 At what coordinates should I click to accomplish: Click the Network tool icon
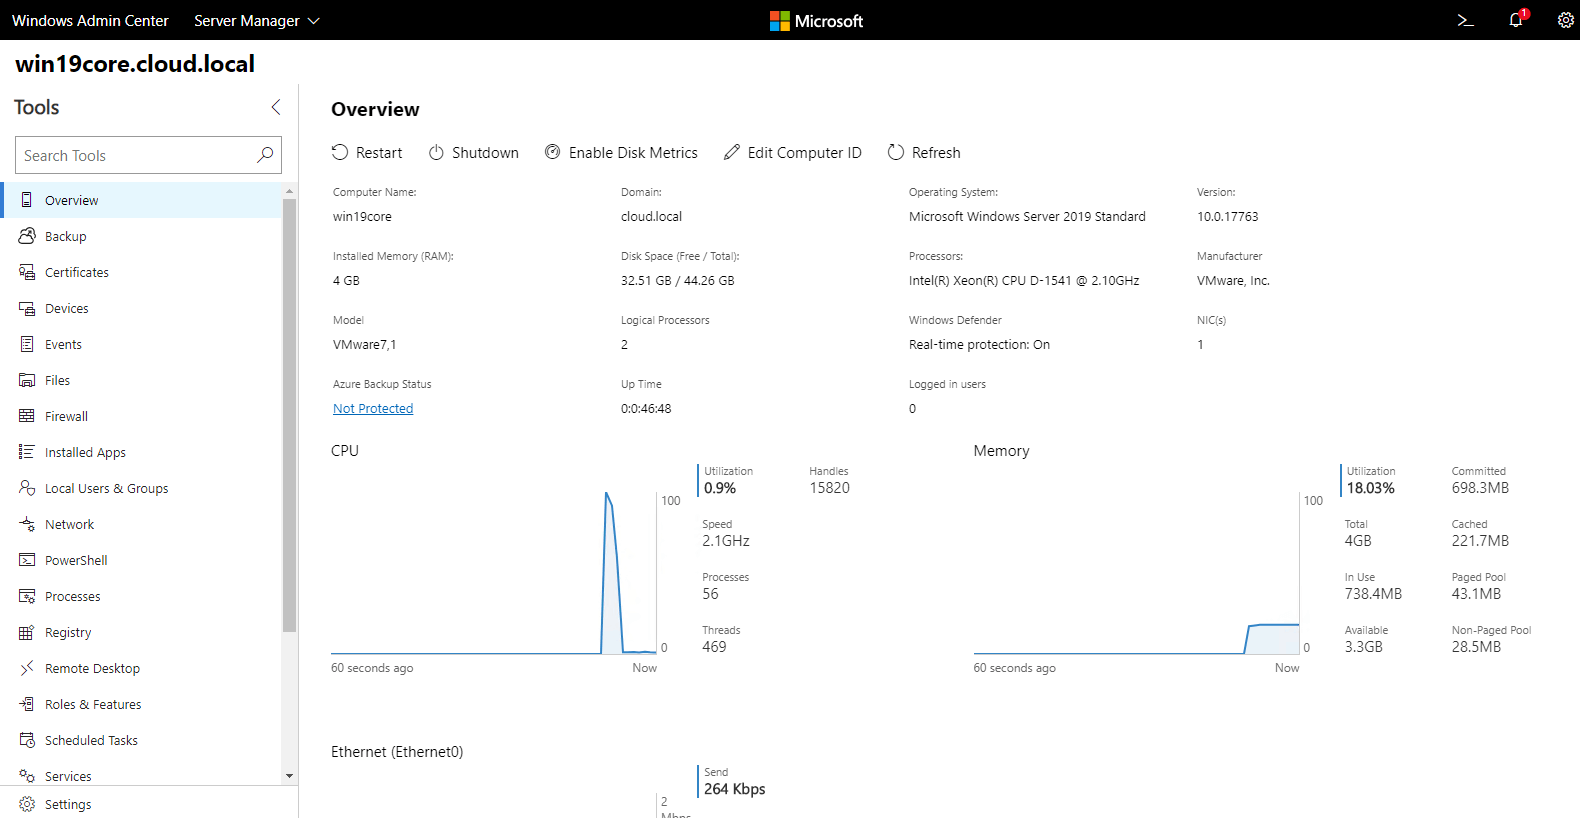click(x=27, y=524)
